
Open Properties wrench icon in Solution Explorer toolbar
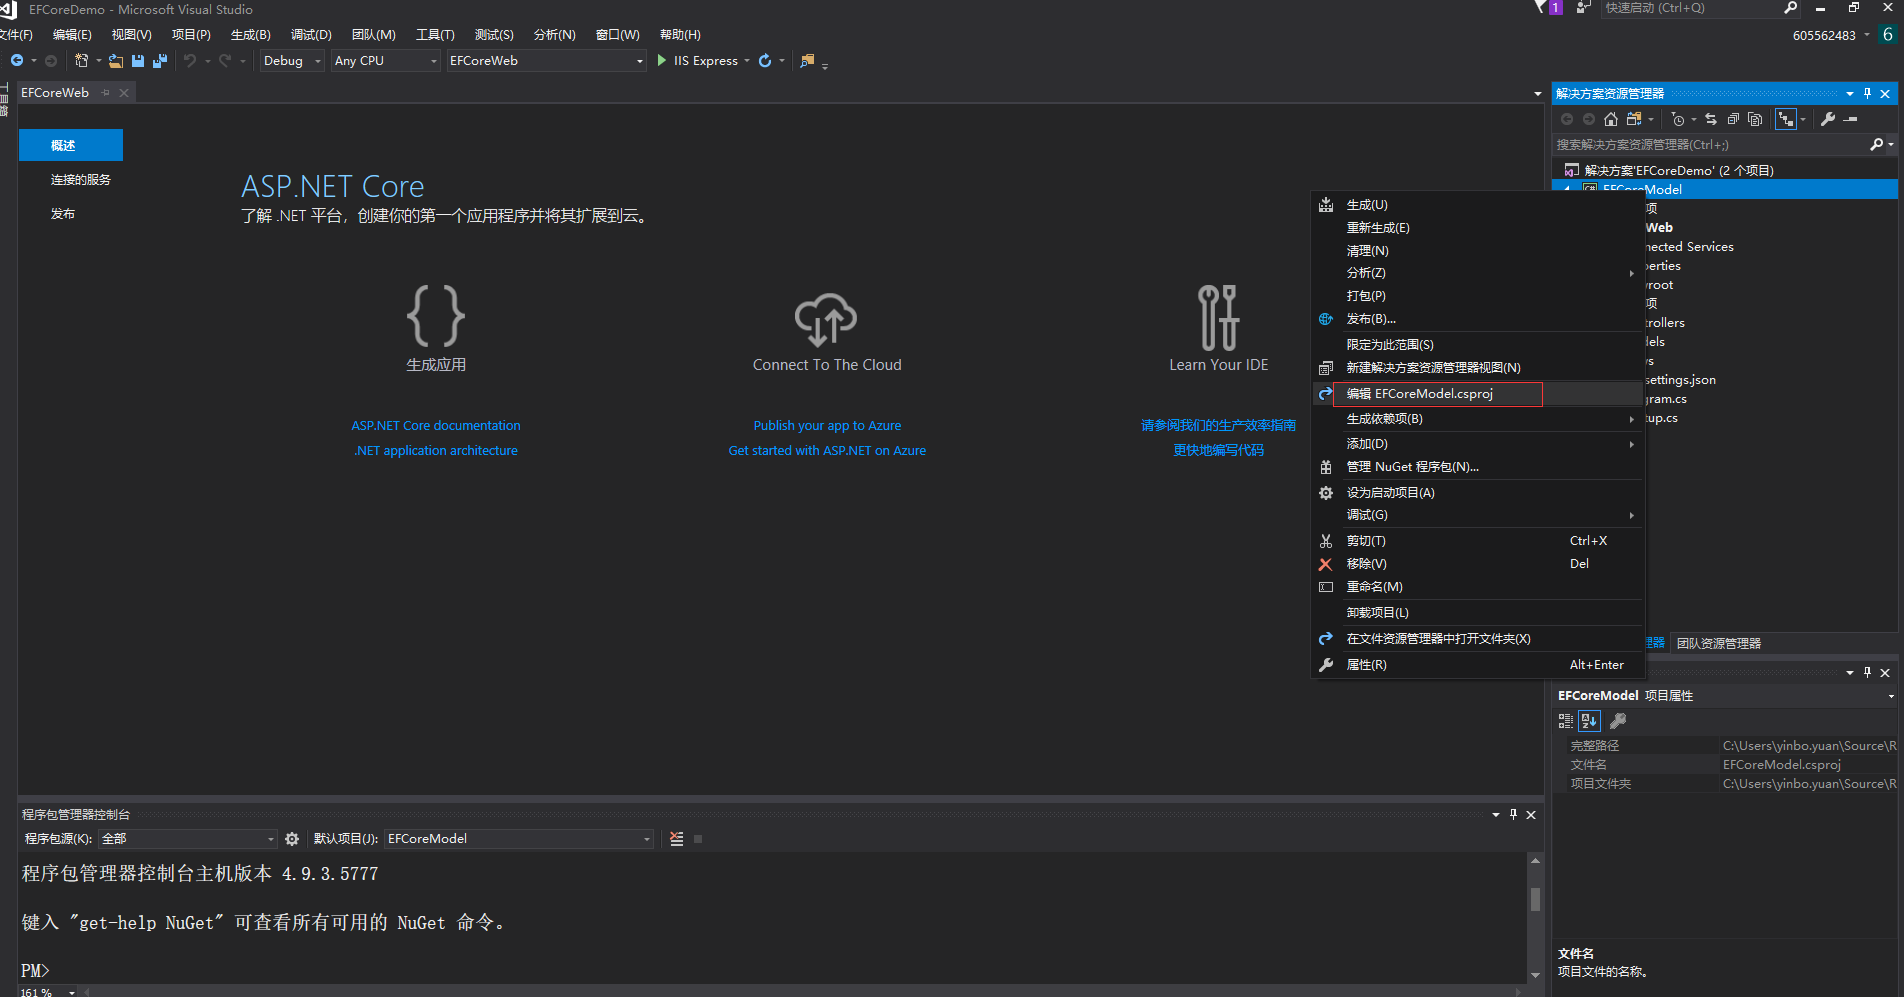pos(1828,119)
